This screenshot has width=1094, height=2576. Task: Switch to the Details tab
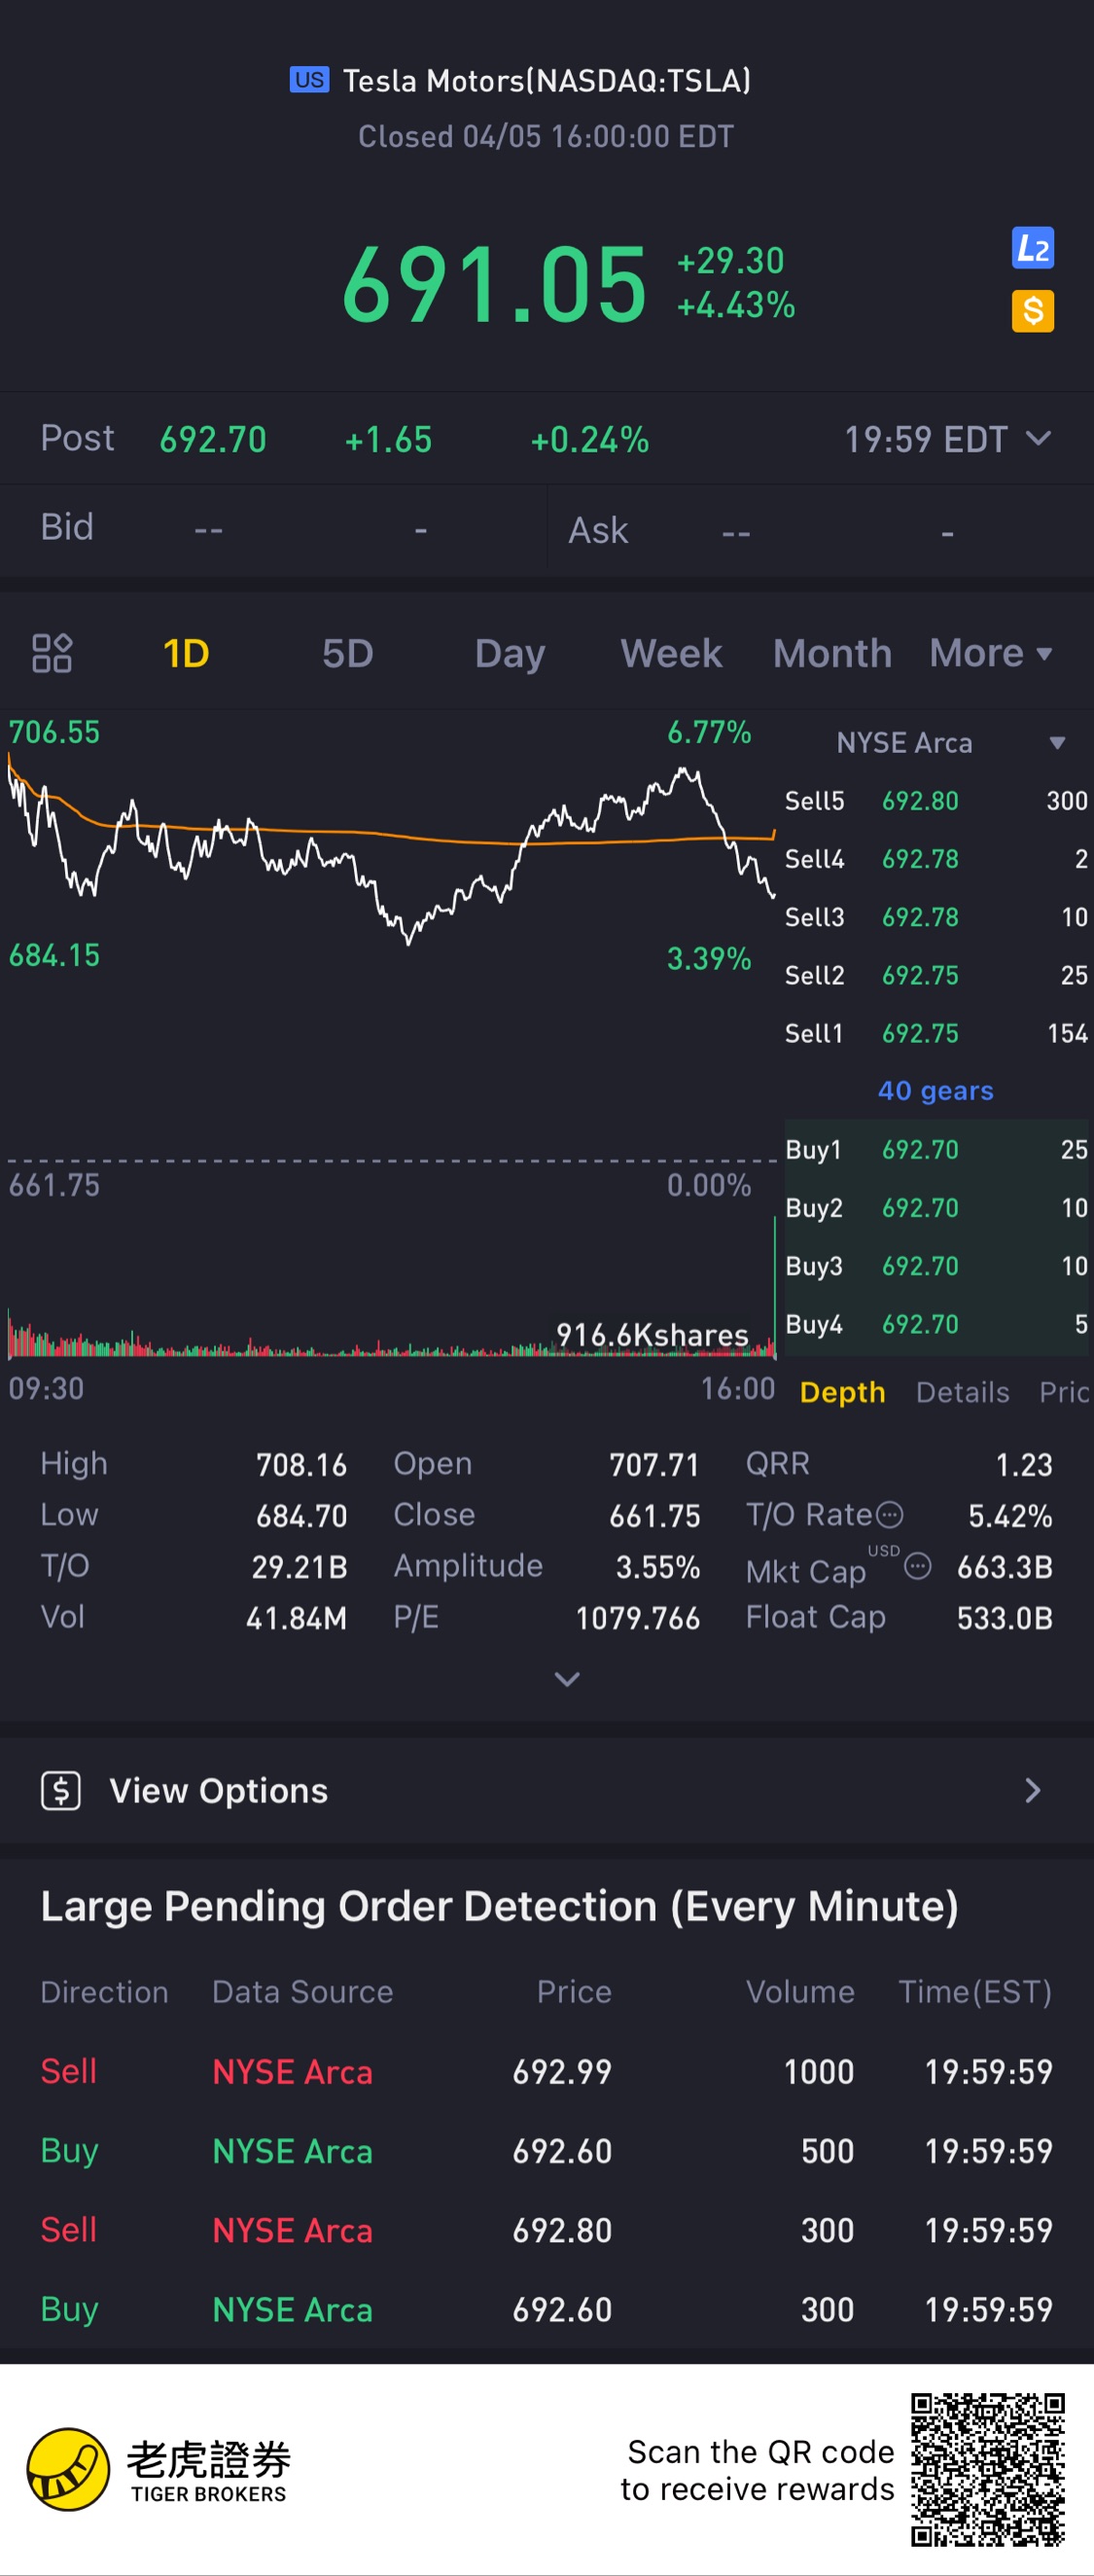point(962,1392)
